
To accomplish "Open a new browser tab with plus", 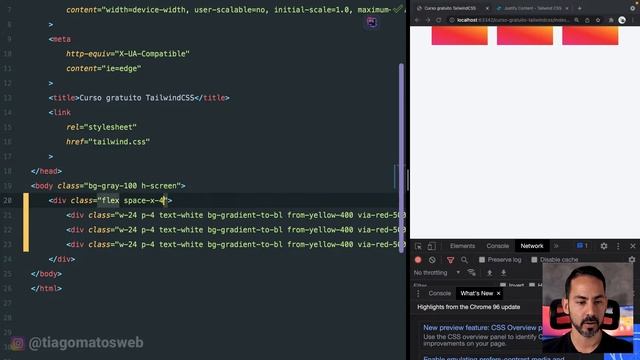I will [580, 8].
